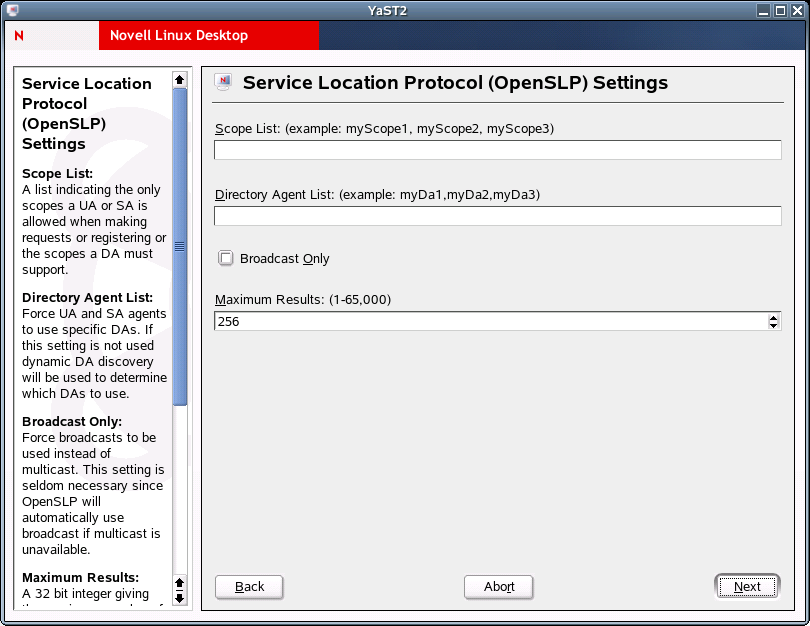The image size is (810, 626).
Task: Maximize the YaST2 window
Action: pos(781,10)
